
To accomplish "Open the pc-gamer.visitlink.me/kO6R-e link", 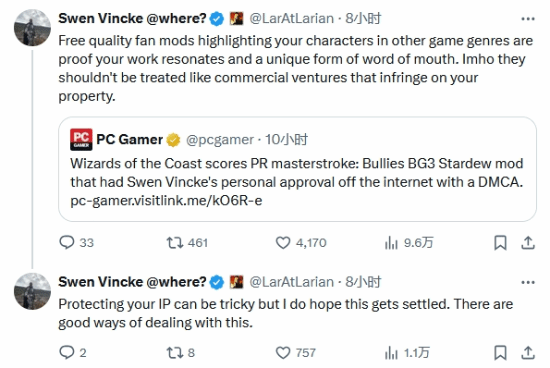I will (166, 201).
